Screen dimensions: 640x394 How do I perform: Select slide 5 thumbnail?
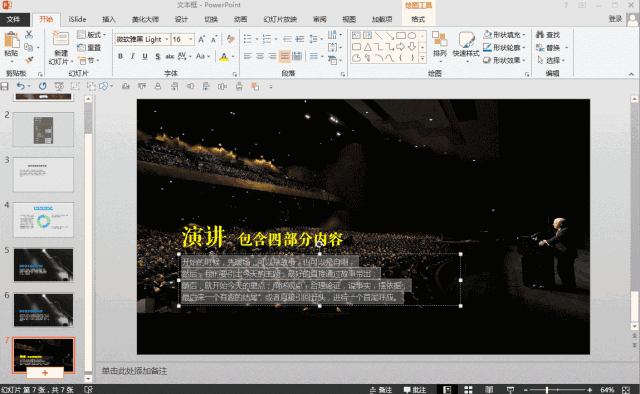pos(43,265)
